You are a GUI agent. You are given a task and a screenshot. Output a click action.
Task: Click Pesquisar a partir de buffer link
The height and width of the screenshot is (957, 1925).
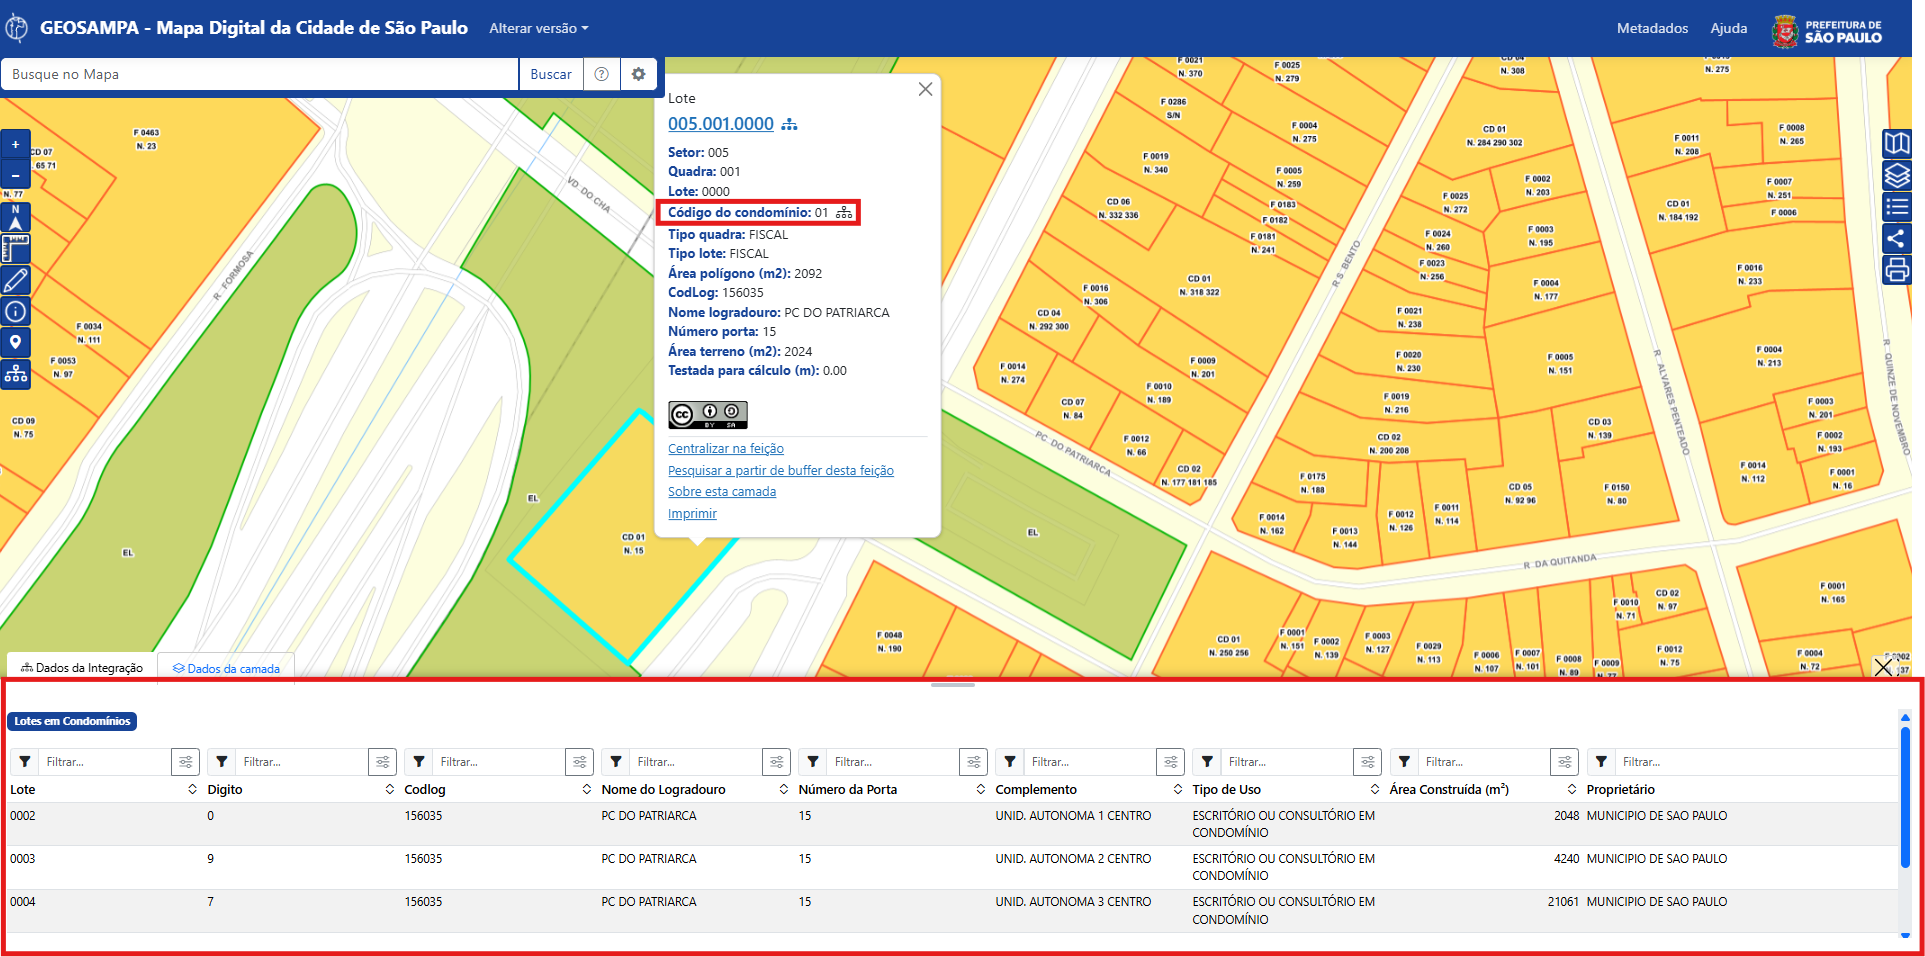(x=781, y=471)
